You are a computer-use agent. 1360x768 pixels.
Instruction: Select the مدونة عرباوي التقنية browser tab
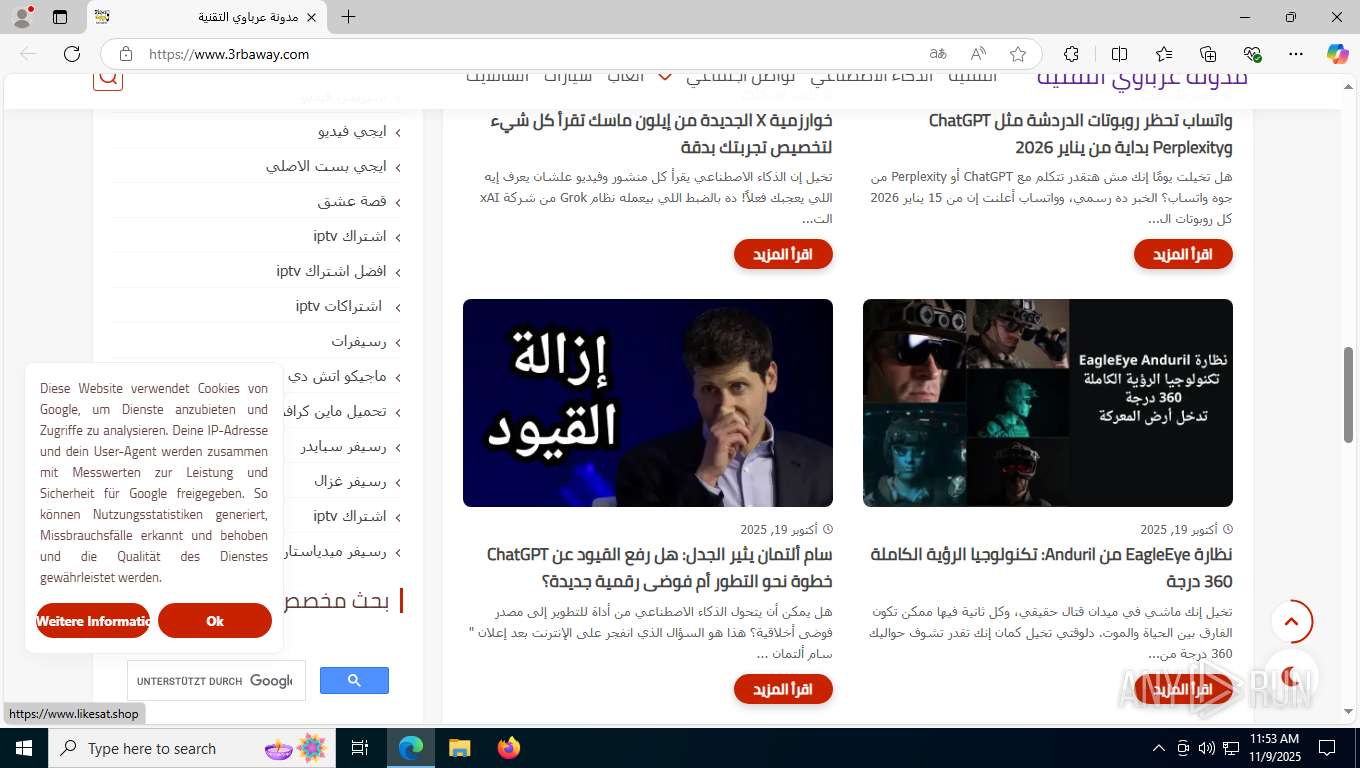[x=205, y=17]
